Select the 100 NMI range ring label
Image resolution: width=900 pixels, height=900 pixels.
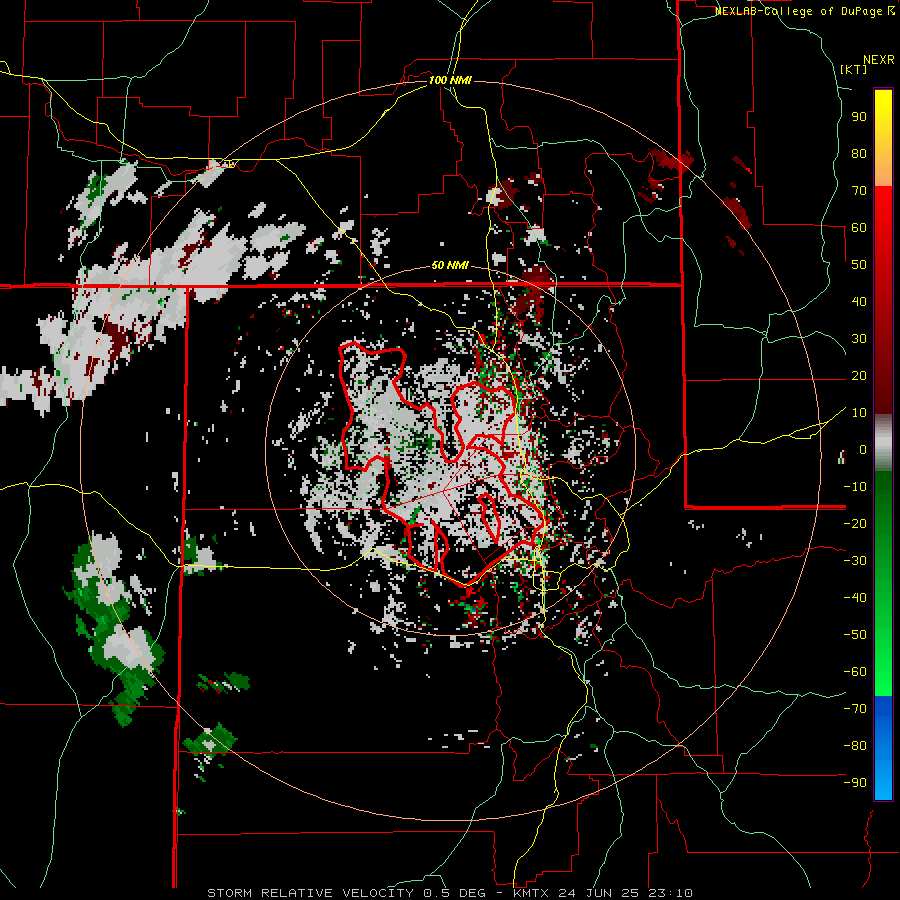(x=450, y=80)
